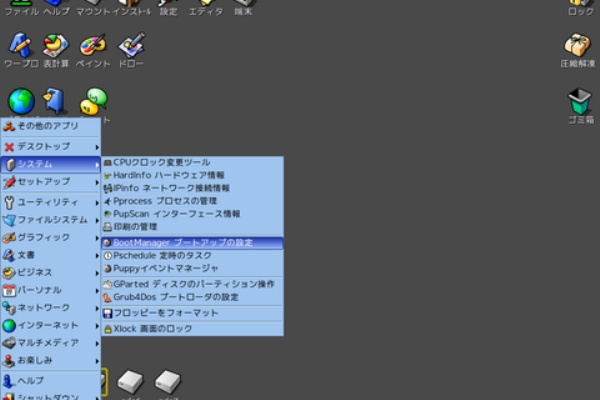This screenshot has width=600, height=400.
Task: Choose フロッピーをフォーマット
Action: [192, 313]
